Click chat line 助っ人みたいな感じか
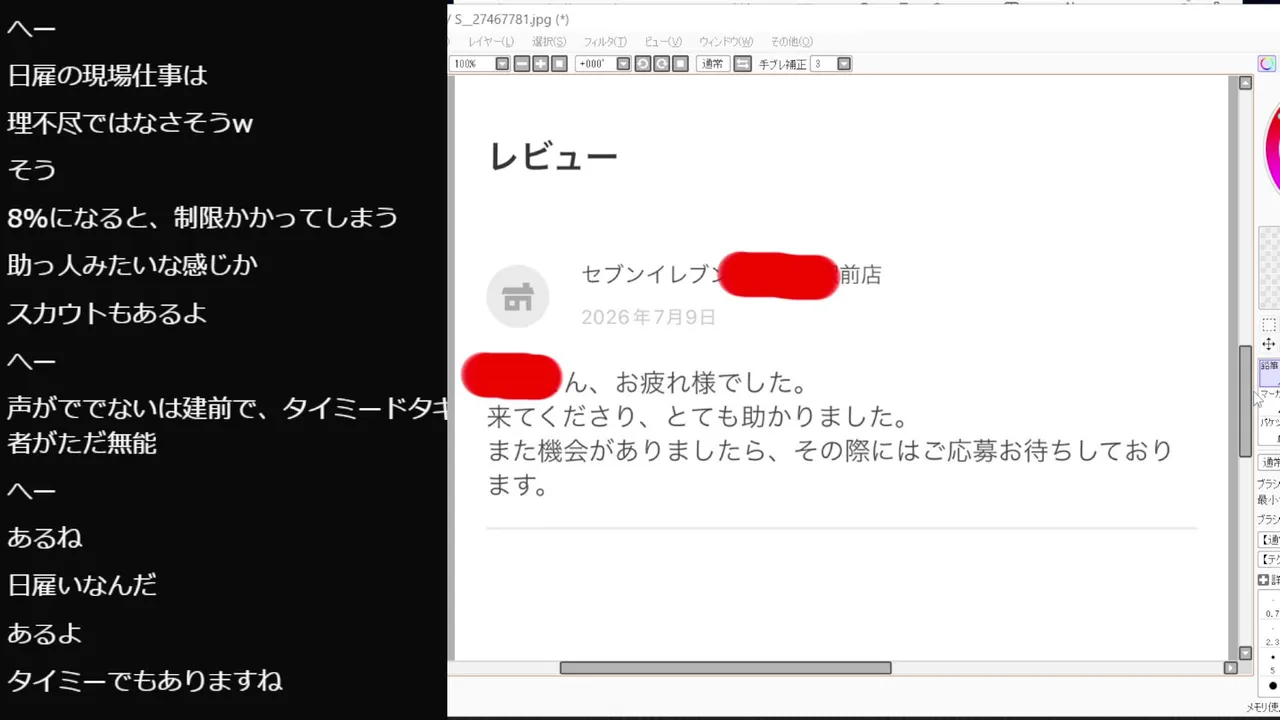This screenshot has width=1280, height=720. point(133,265)
